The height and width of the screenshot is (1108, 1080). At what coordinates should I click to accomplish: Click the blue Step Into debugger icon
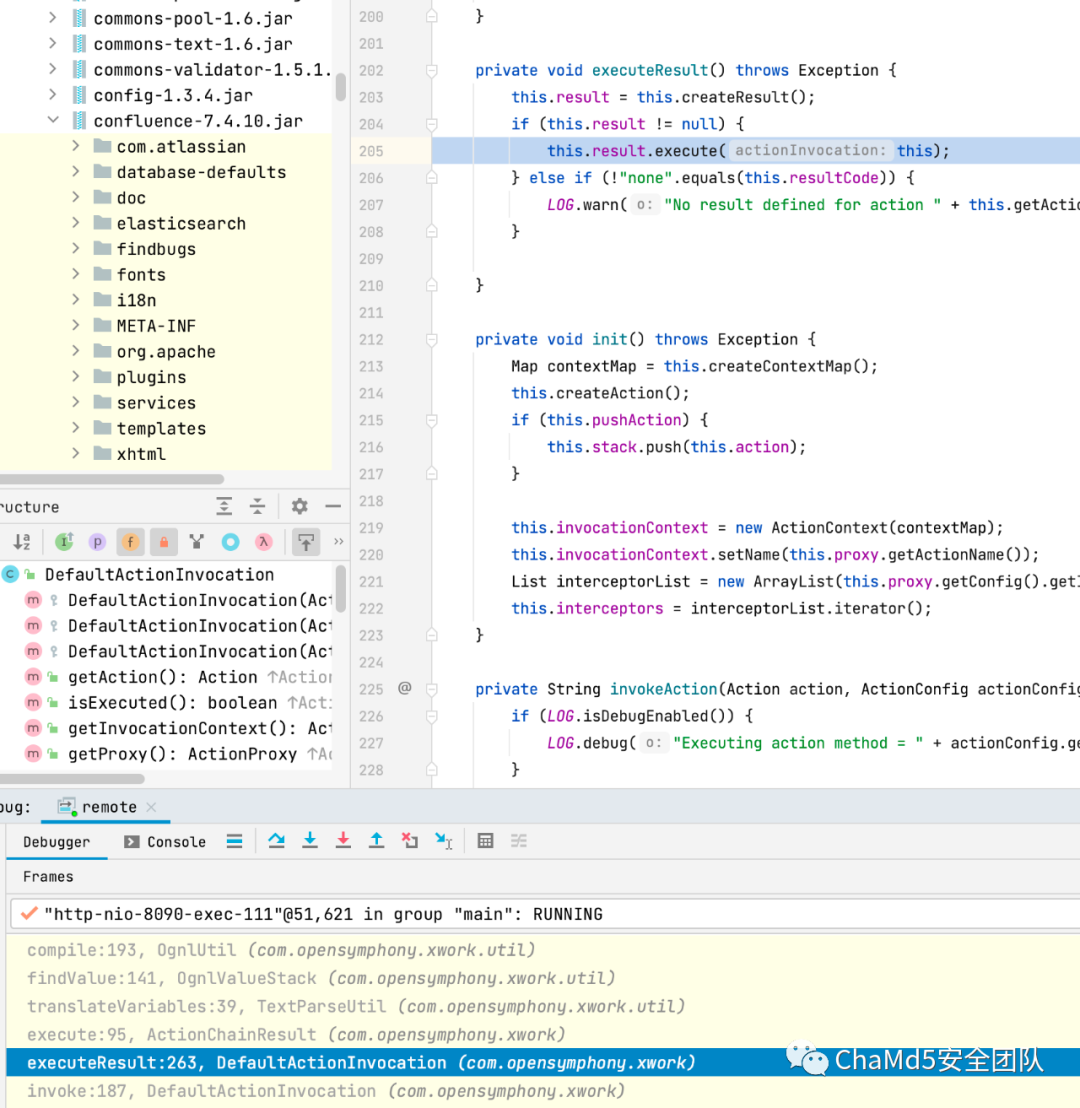pyautogui.click(x=310, y=840)
